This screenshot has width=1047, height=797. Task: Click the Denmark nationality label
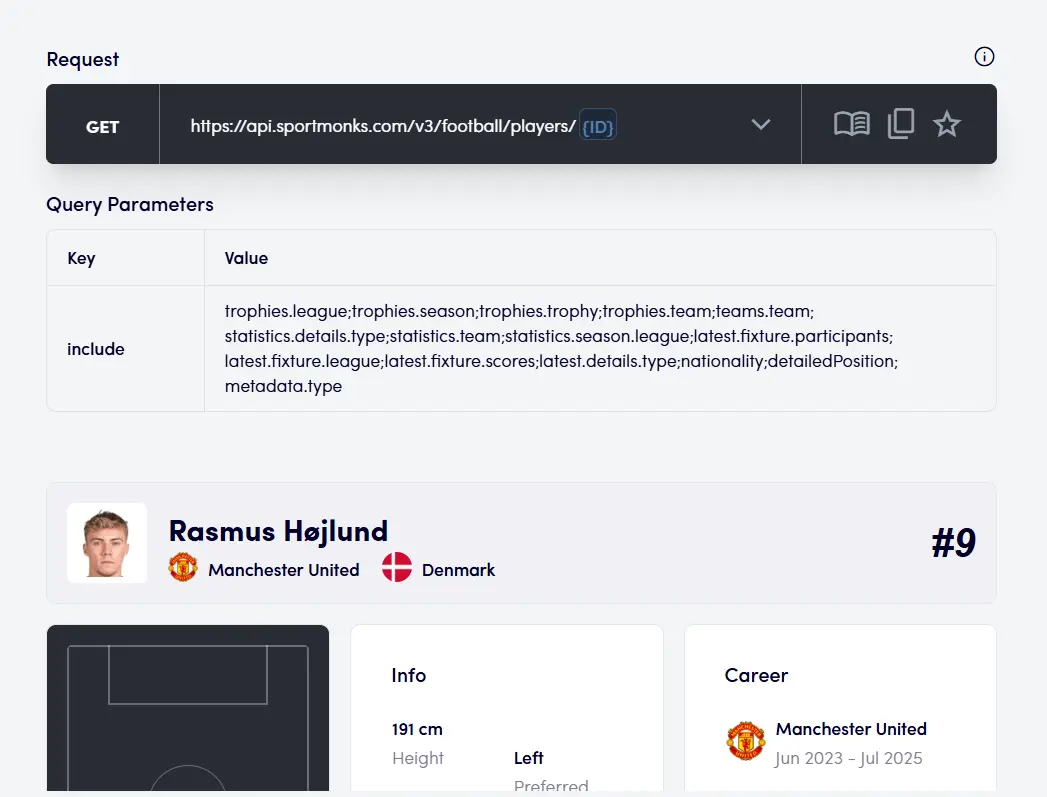(459, 570)
